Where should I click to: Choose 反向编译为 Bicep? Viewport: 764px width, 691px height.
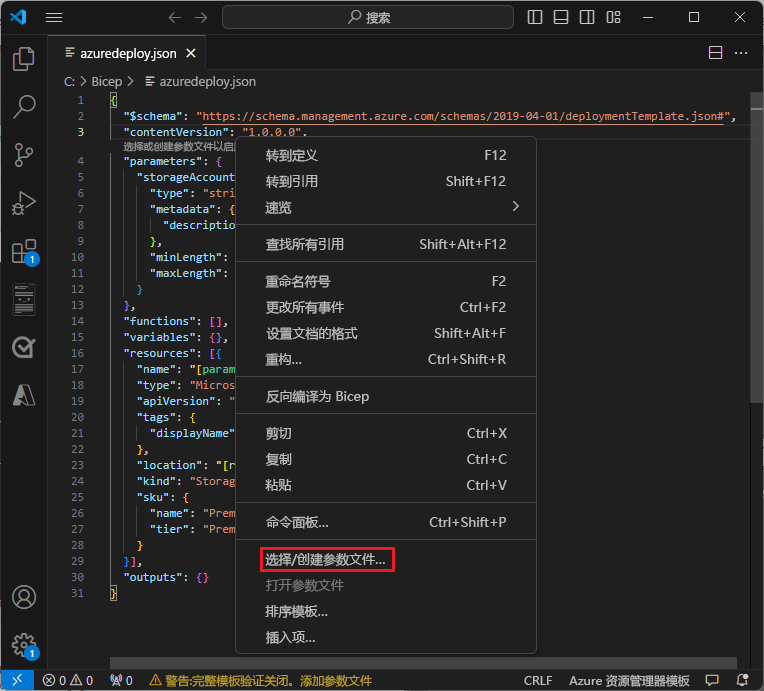click(x=386, y=396)
